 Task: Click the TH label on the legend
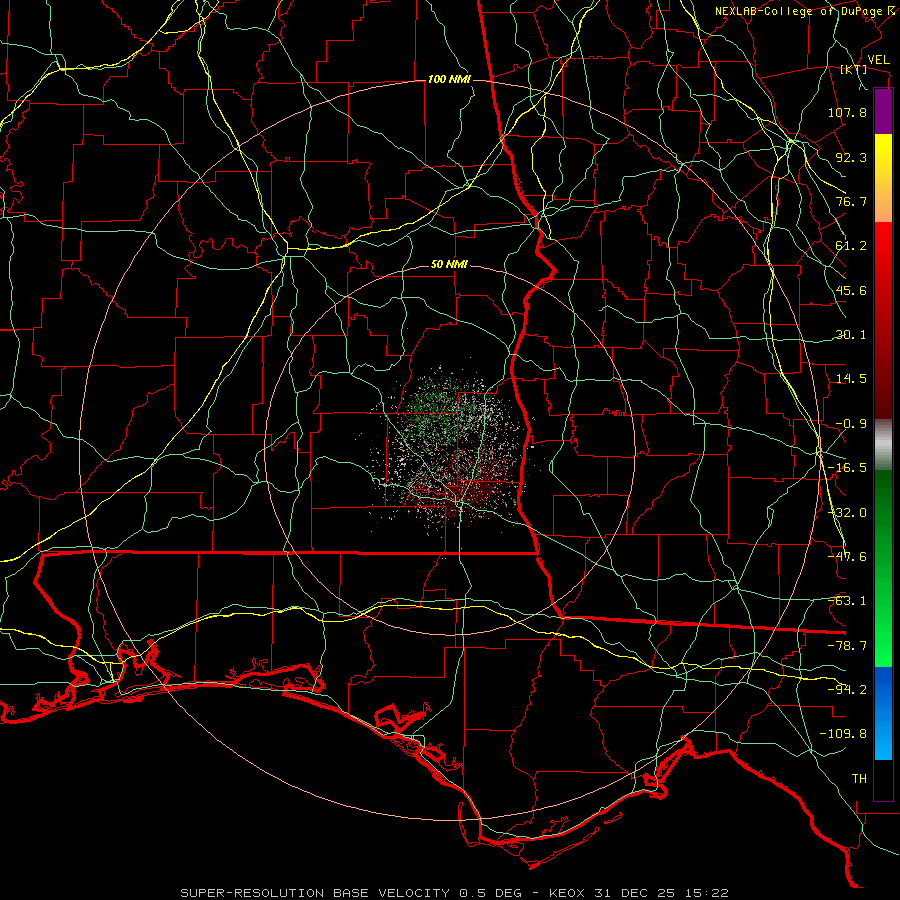pyautogui.click(x=859, y=779)
